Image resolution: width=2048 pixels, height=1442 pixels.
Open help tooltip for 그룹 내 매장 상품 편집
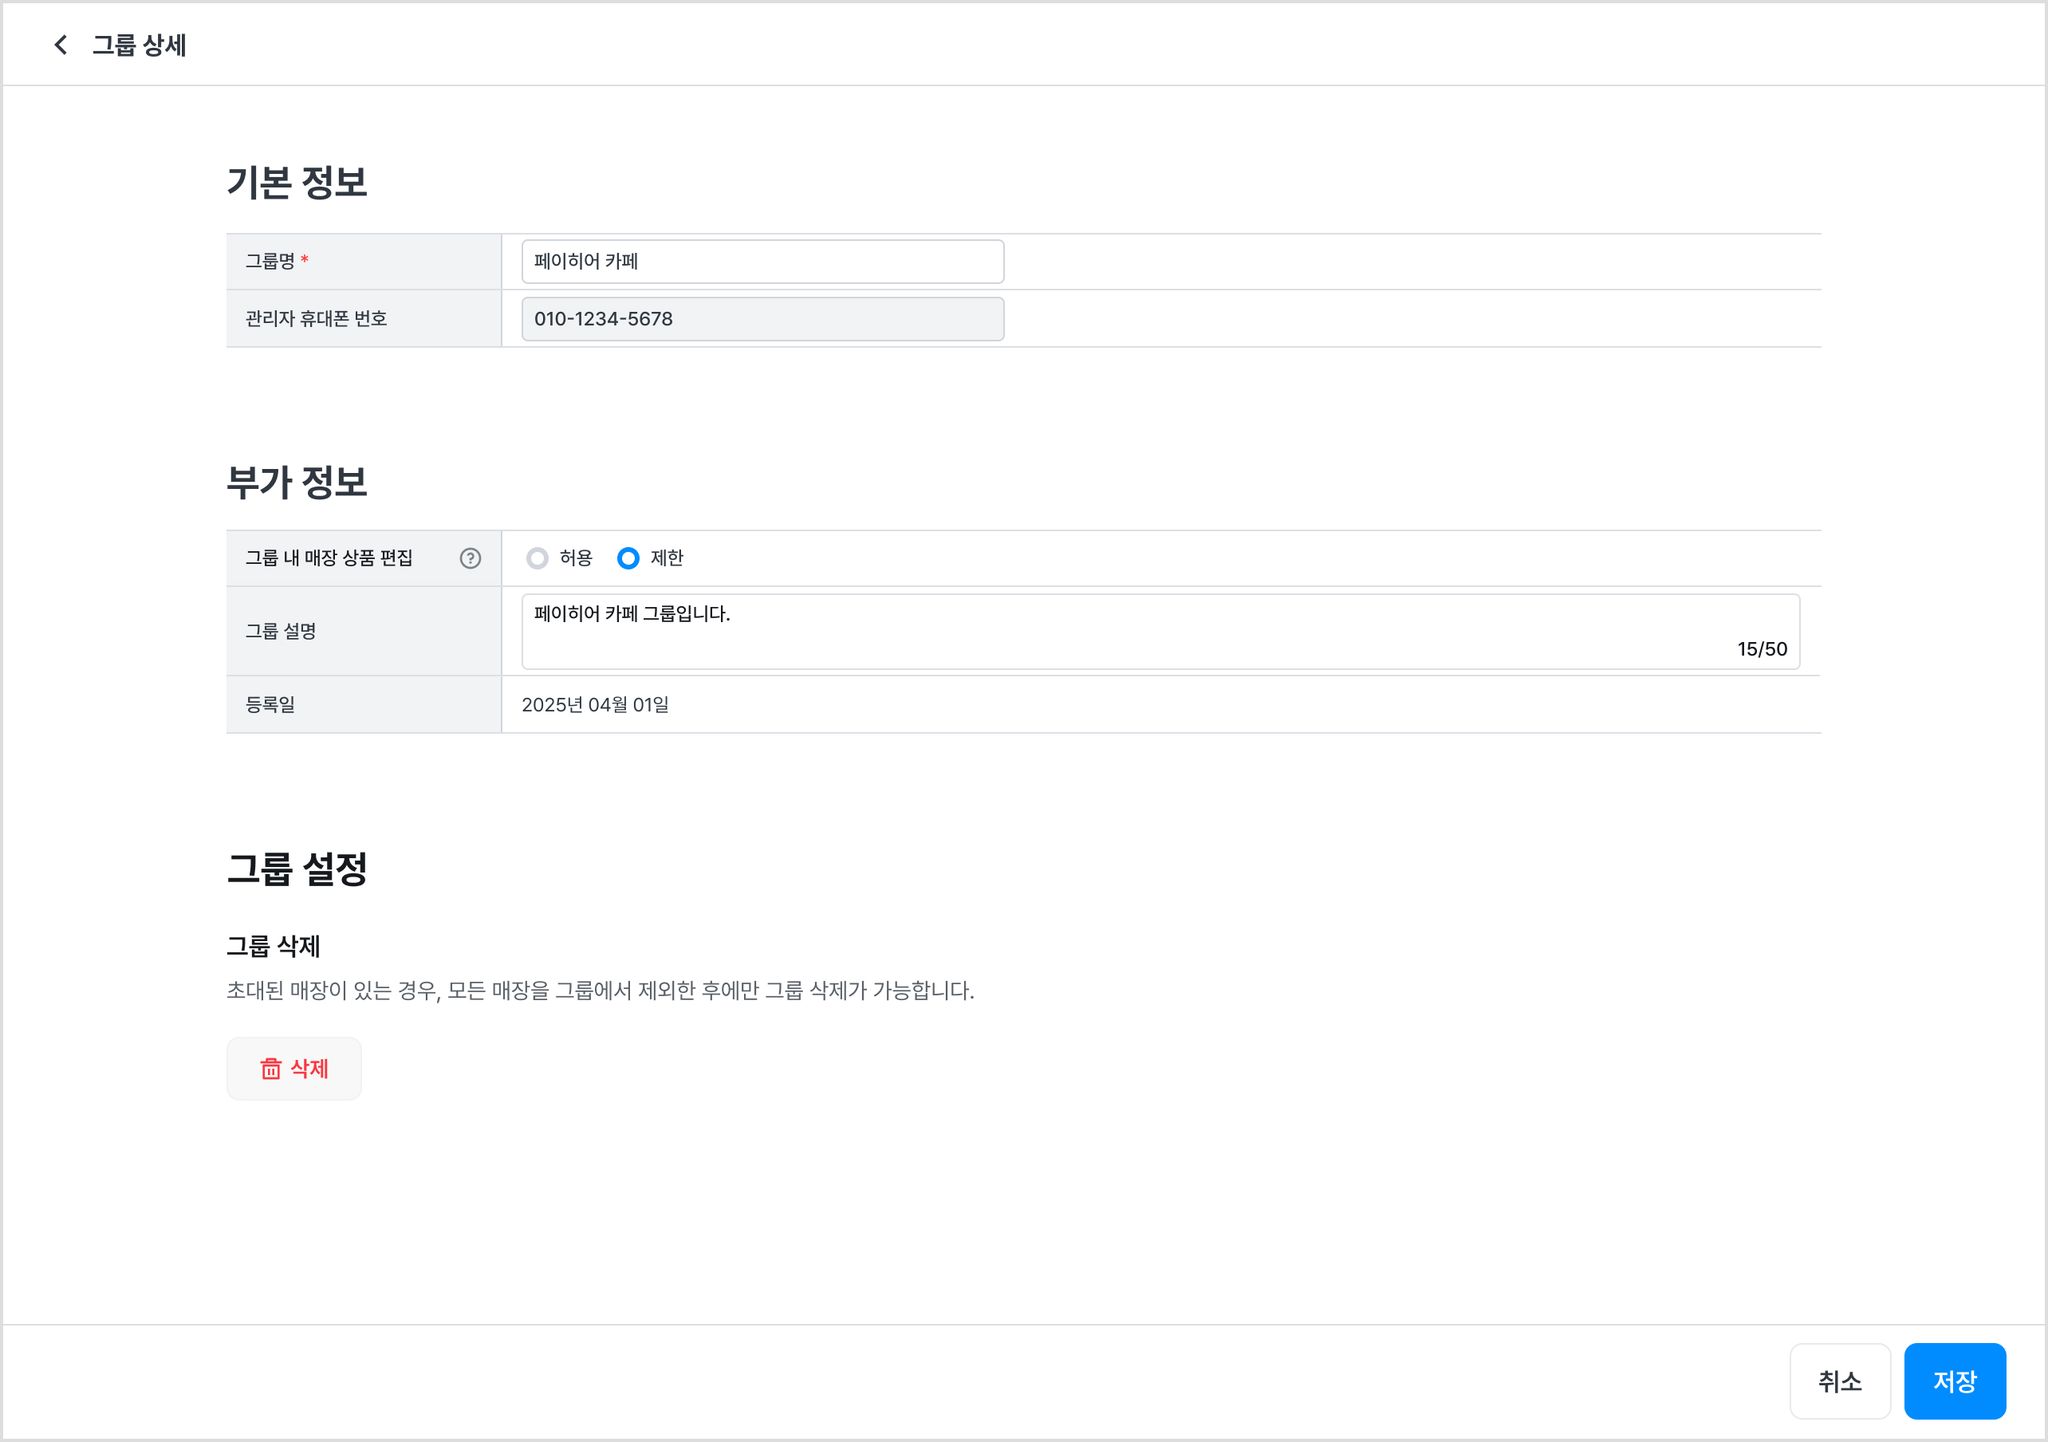tap(470, 558)
